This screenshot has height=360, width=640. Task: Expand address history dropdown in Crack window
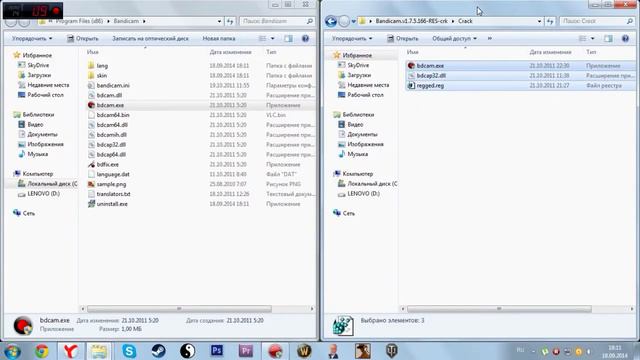click(x=539, y=21)
